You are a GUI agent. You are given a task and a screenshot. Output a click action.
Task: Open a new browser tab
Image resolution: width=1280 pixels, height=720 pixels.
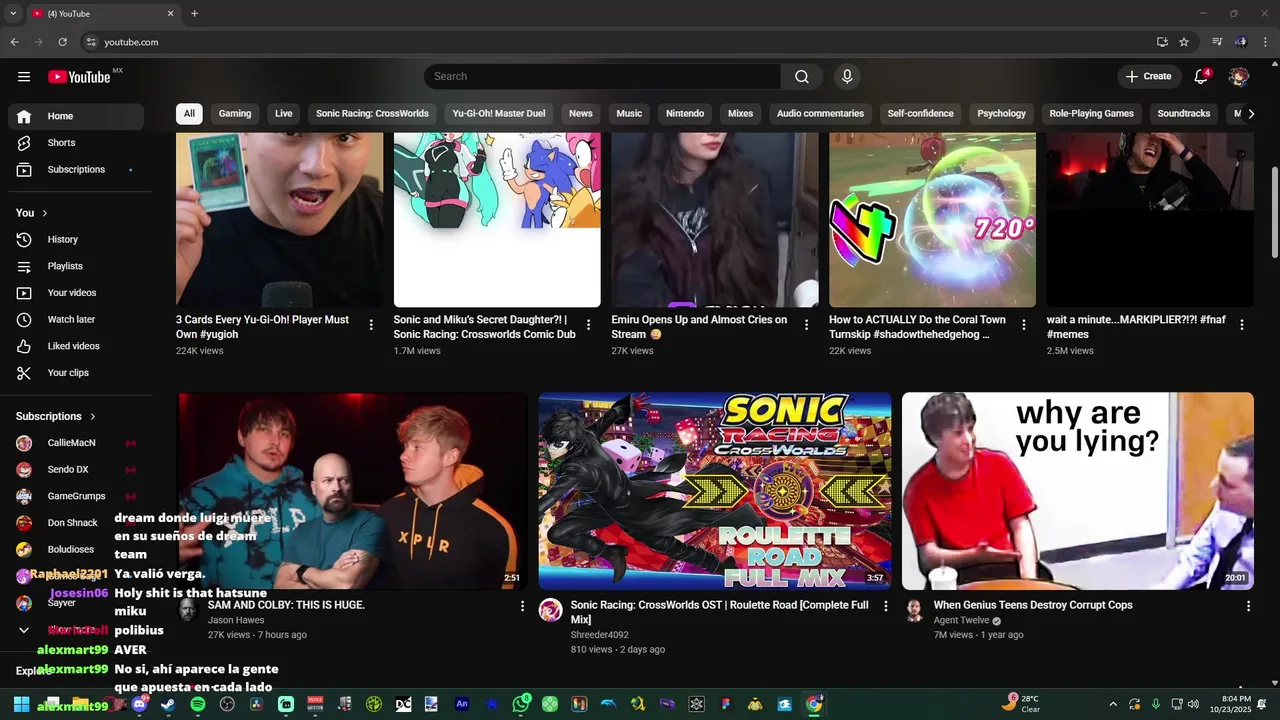pos(194,13)
